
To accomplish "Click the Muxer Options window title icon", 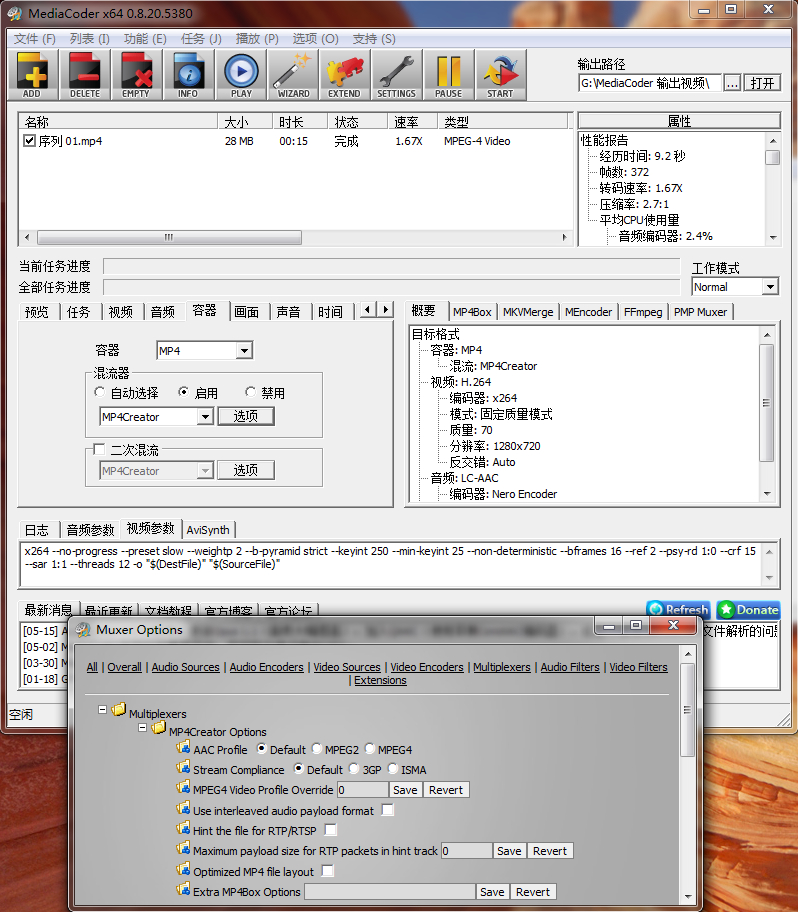I will (x=83, y=629).
